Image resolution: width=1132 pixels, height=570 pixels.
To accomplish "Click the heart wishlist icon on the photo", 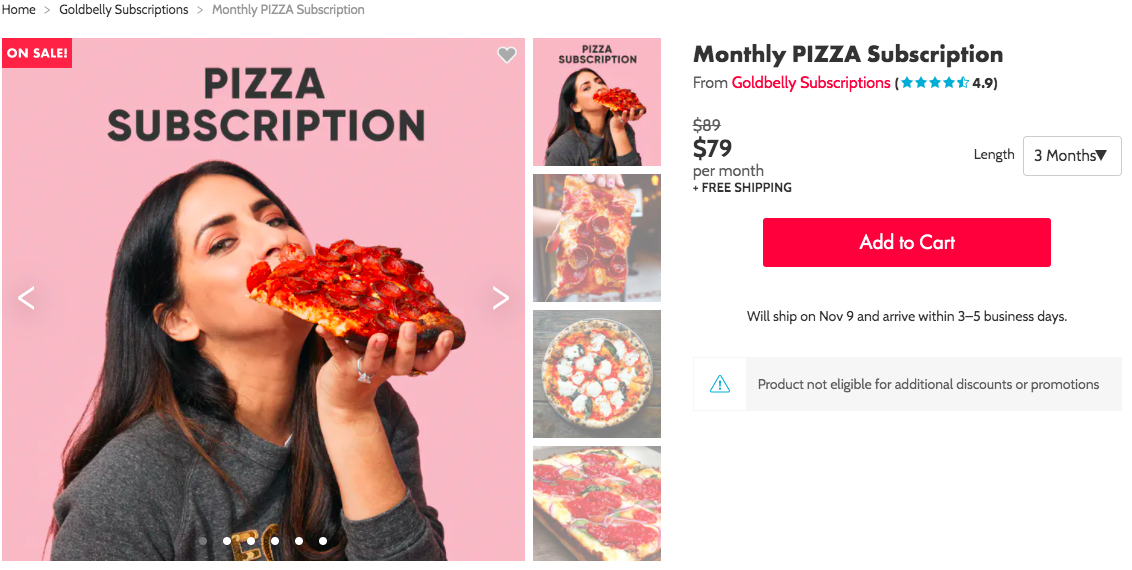I will [507, 55].
